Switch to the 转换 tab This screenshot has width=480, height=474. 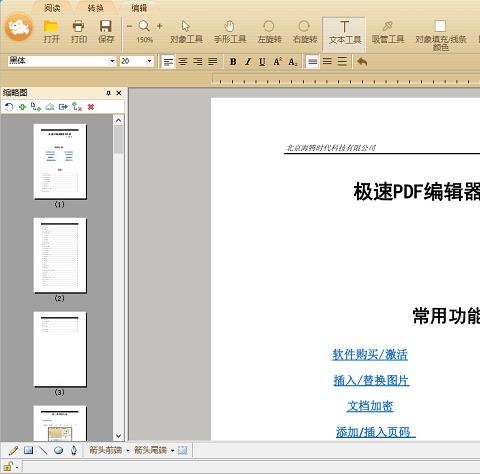(96, 8)
